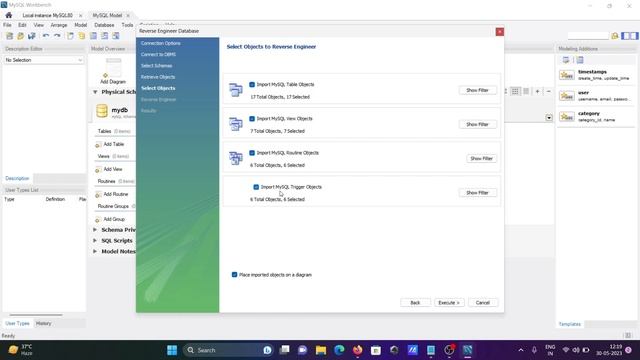The height and width of the screenshot is (360, 640).
Task: Click the new schema database toolbar icon
Action: click(x=82, y=36)
